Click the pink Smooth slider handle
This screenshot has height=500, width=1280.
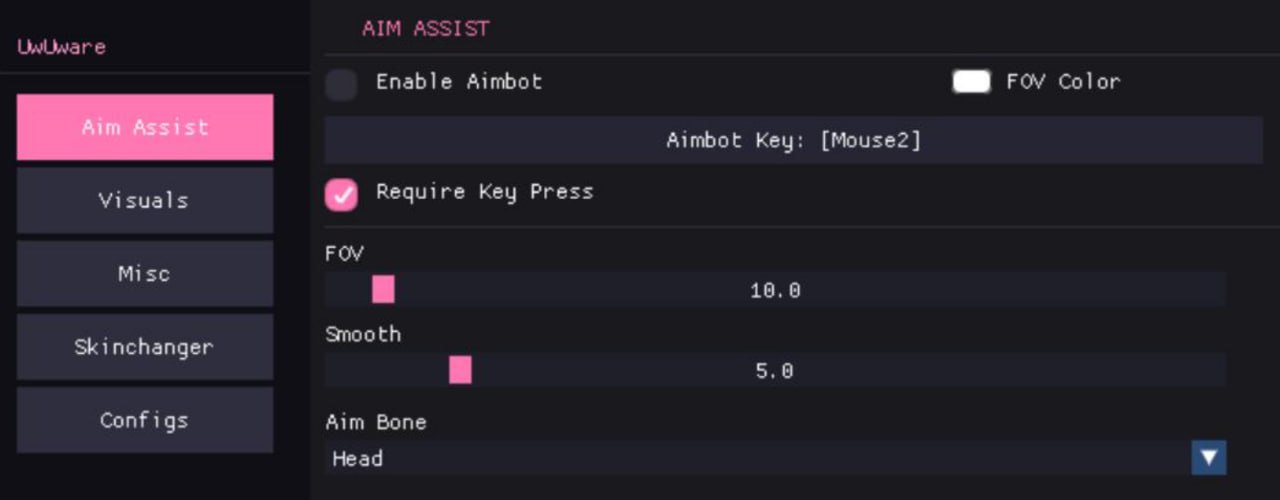(x=460, y=371)
